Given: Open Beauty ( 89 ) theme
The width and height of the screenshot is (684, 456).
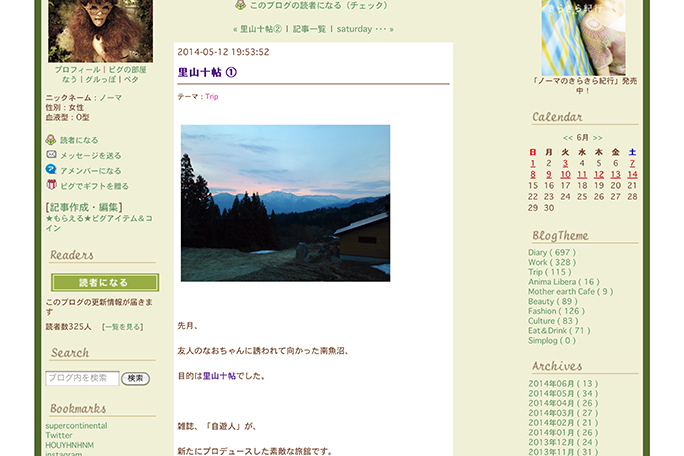Looking at the screenshot, I should click(x=553, y=302).
